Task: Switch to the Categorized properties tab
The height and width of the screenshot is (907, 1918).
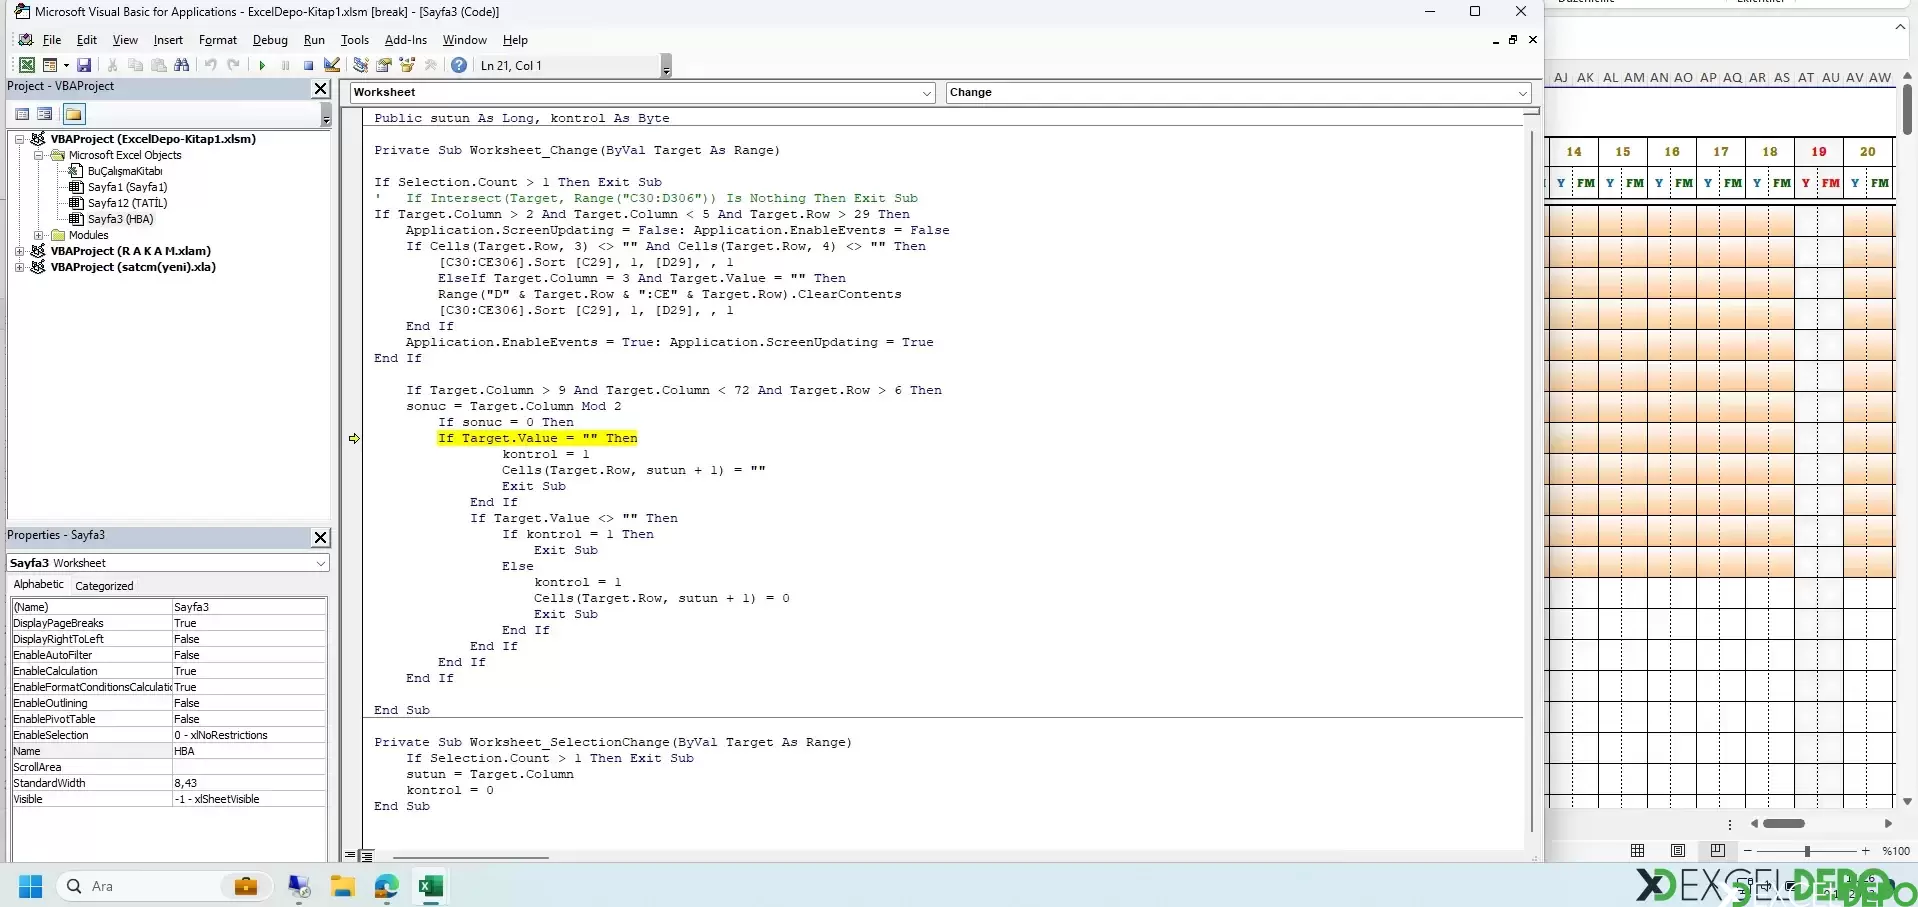Action: [104, 586]
